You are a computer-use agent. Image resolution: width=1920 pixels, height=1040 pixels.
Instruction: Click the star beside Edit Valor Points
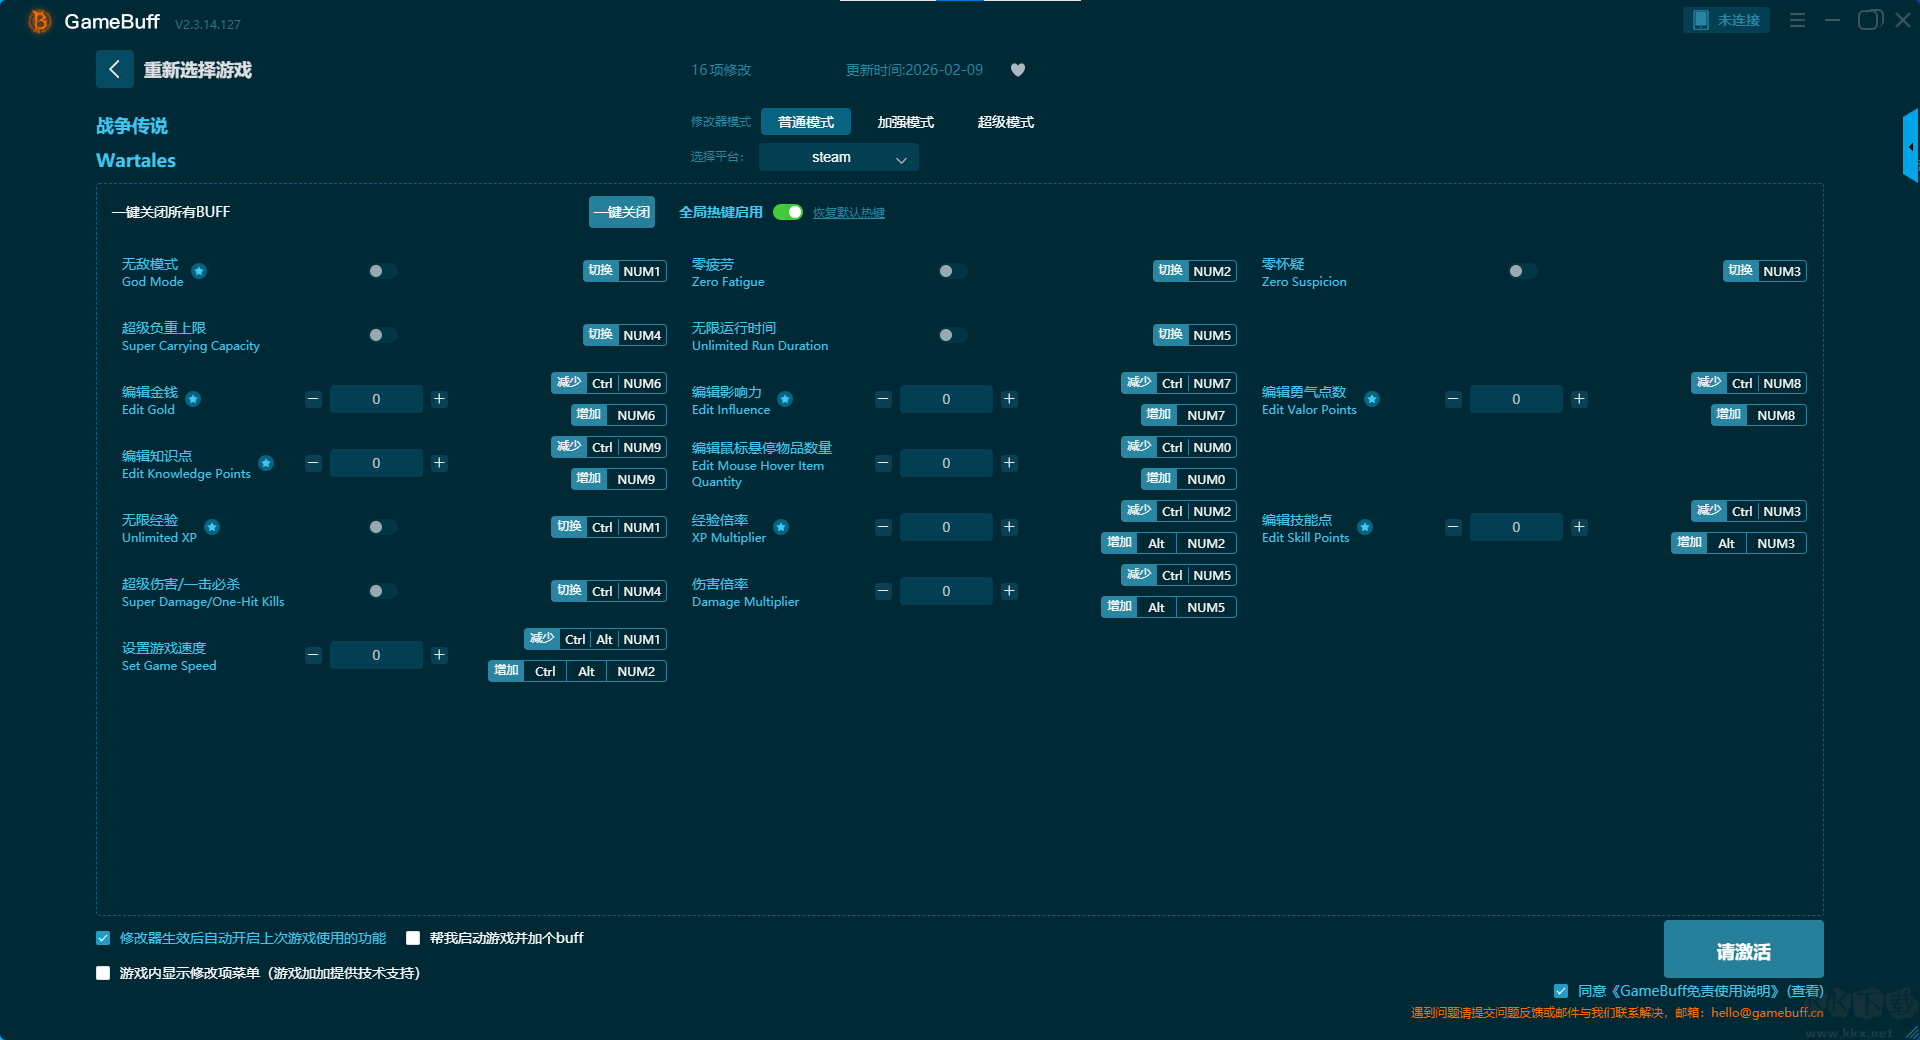[x=1372, y=399]
